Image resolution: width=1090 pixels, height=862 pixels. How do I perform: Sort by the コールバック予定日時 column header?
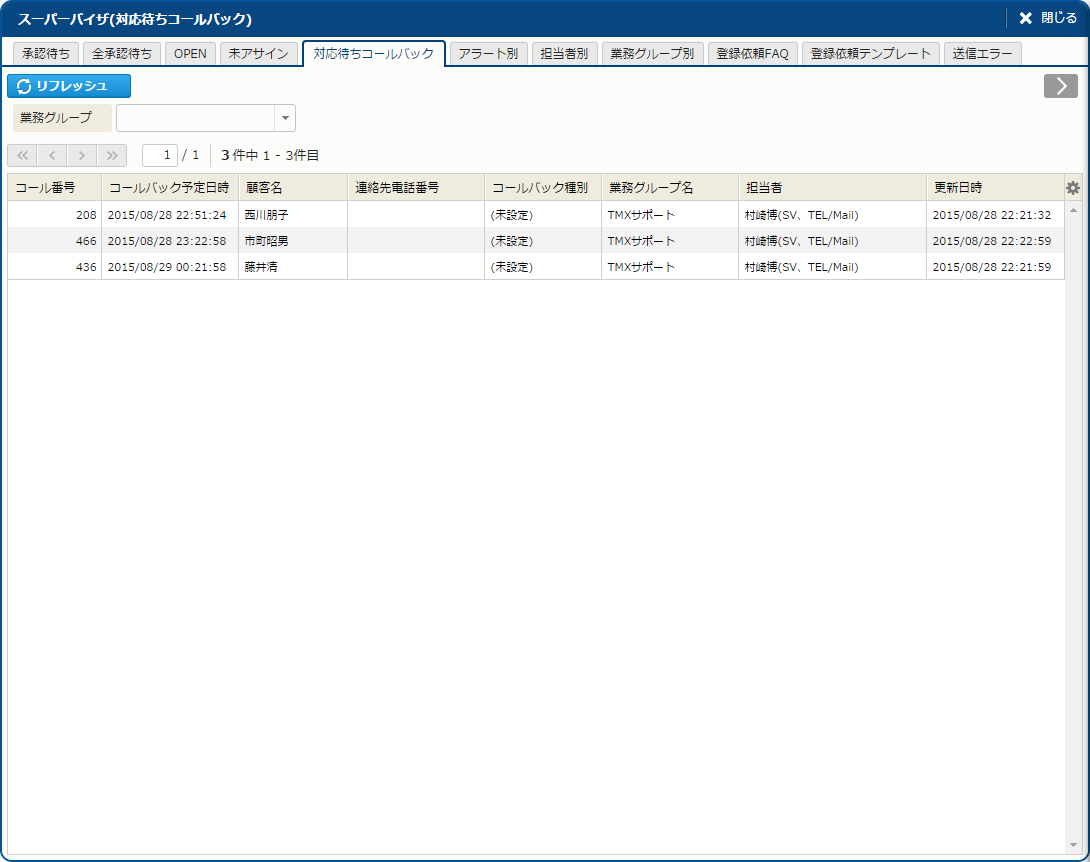[x=169, y=188]
